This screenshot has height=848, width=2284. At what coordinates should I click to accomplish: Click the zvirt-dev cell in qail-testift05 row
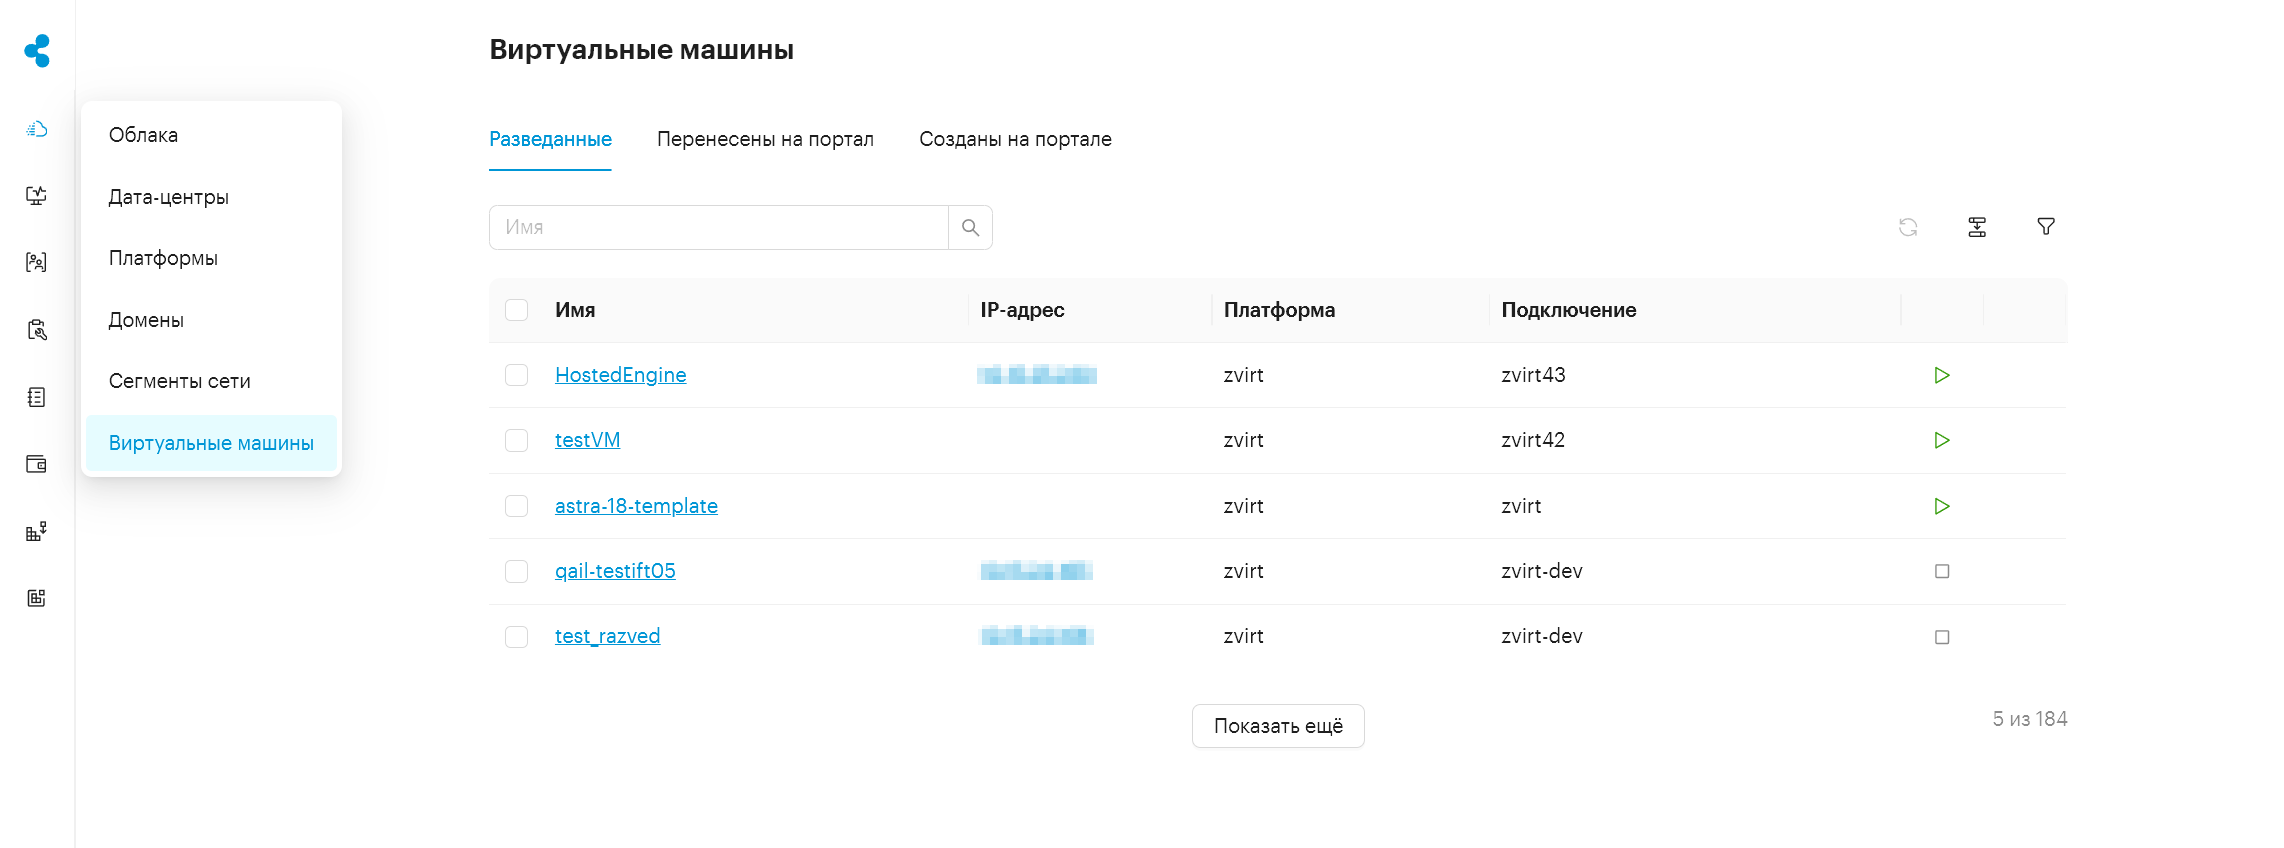tap(1542, 571)
